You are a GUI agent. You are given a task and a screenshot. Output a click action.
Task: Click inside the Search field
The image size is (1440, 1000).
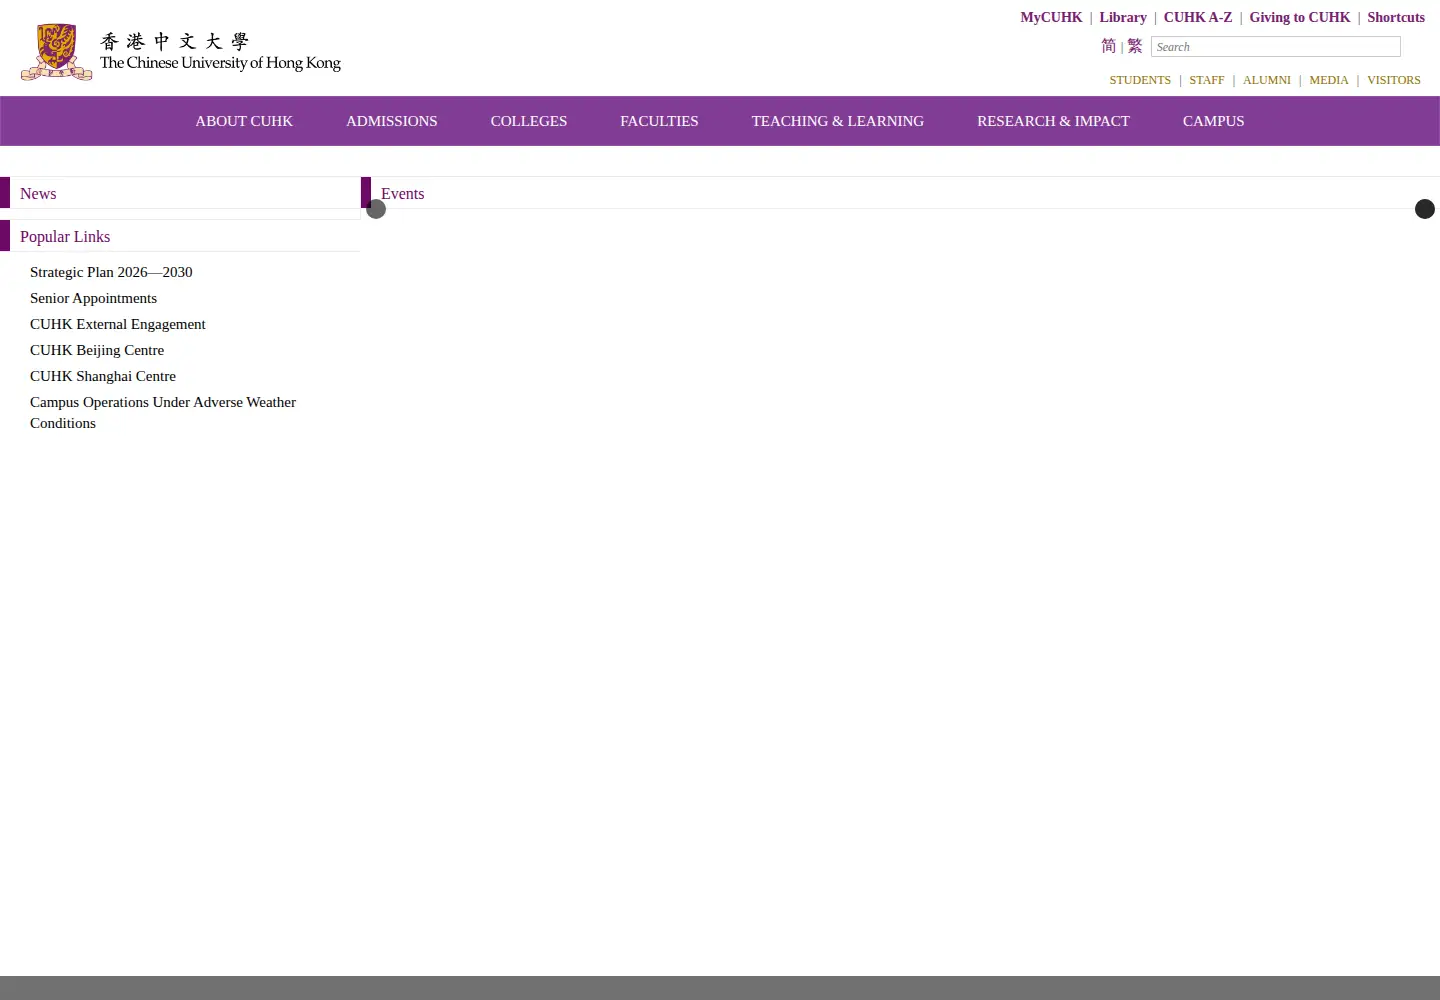1276,47
